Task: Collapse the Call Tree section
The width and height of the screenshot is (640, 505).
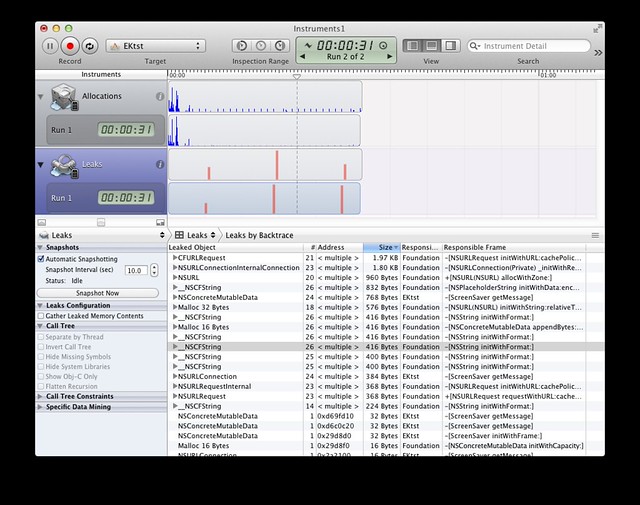Action: click(x=40, y=326)
